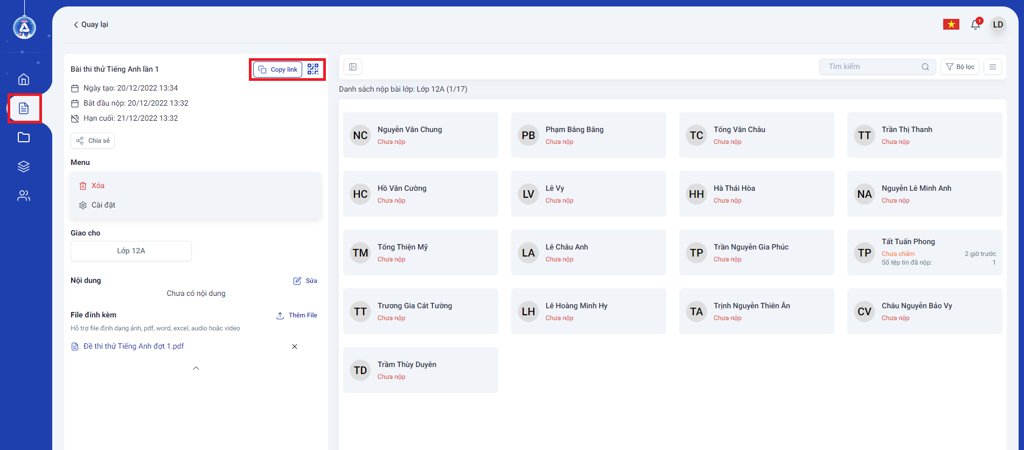Click Quay lại to go back
The image size is (1024, 450).
(x=90, y=24)
